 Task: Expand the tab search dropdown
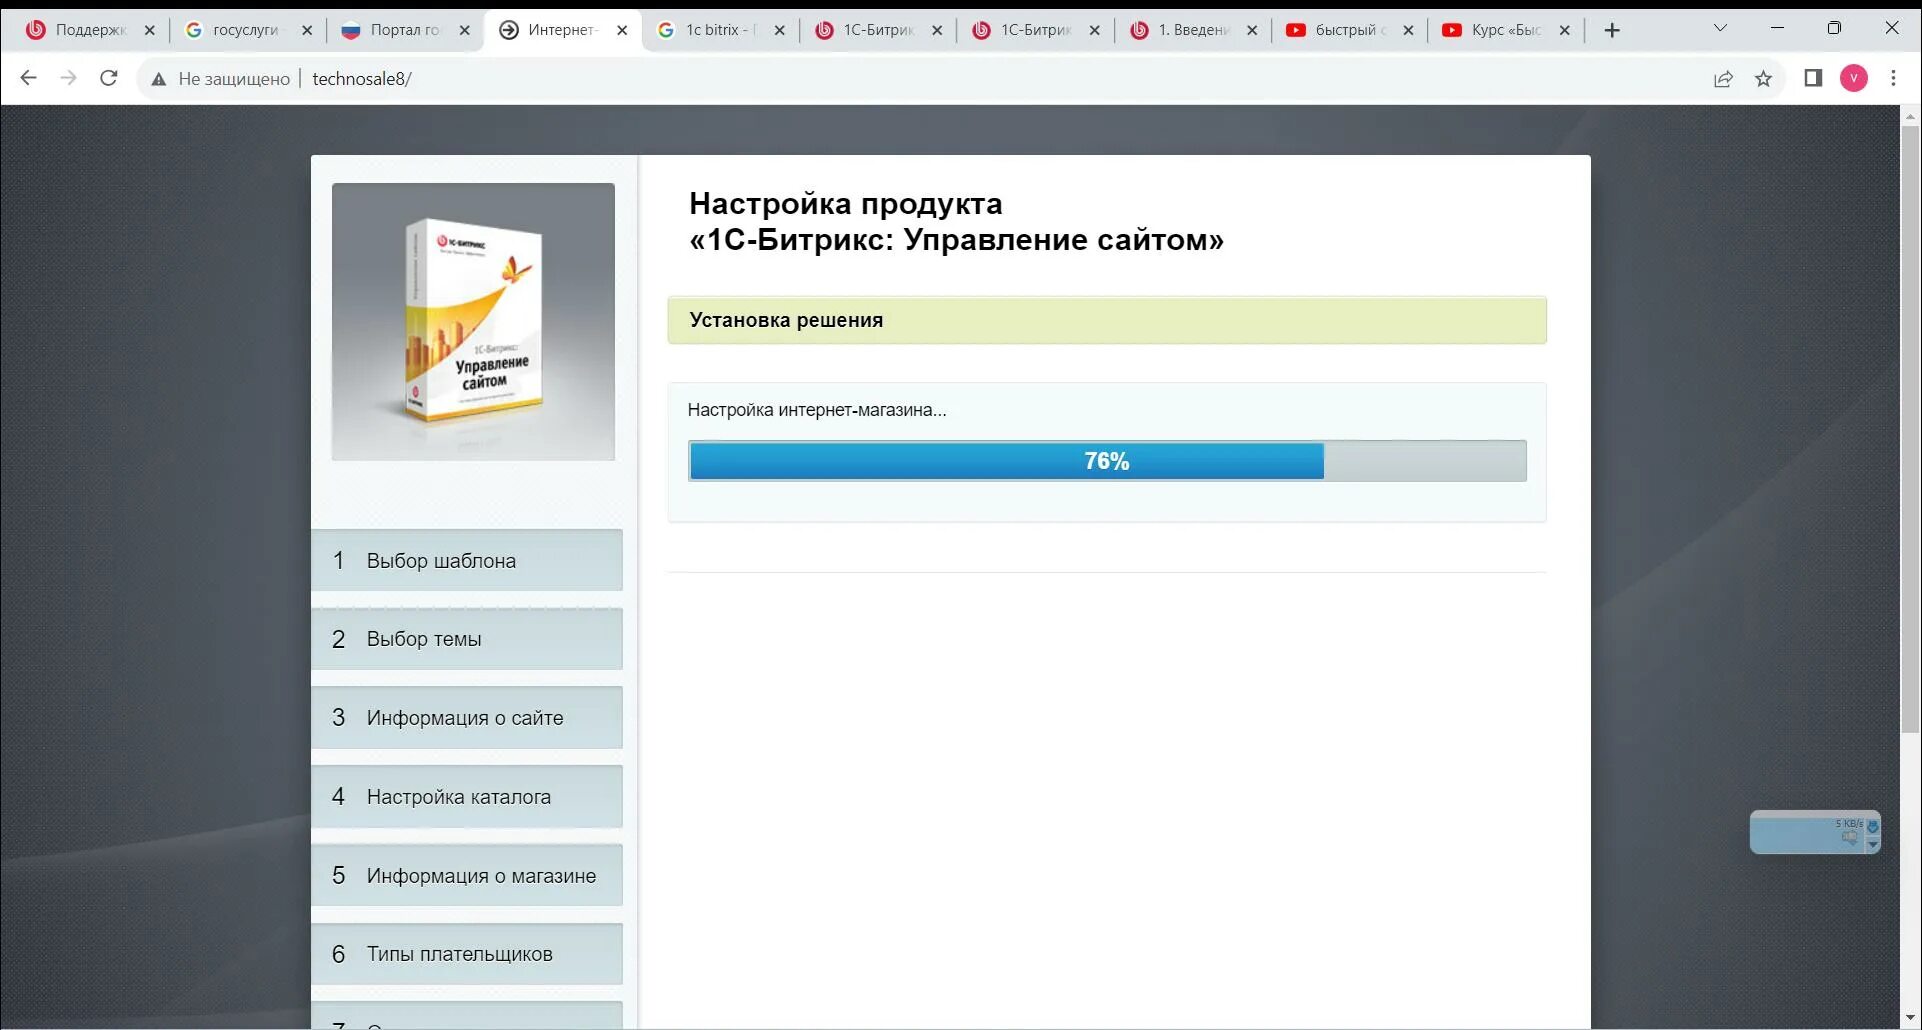[x=1720, y=28]
